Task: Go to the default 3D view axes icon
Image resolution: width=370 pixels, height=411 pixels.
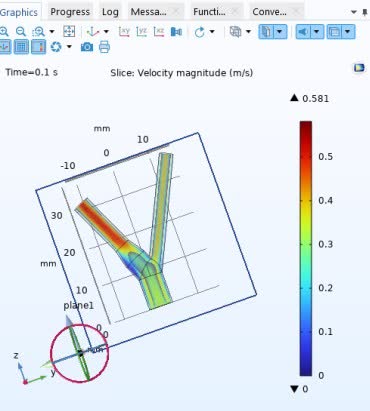Action: [92, 32]
